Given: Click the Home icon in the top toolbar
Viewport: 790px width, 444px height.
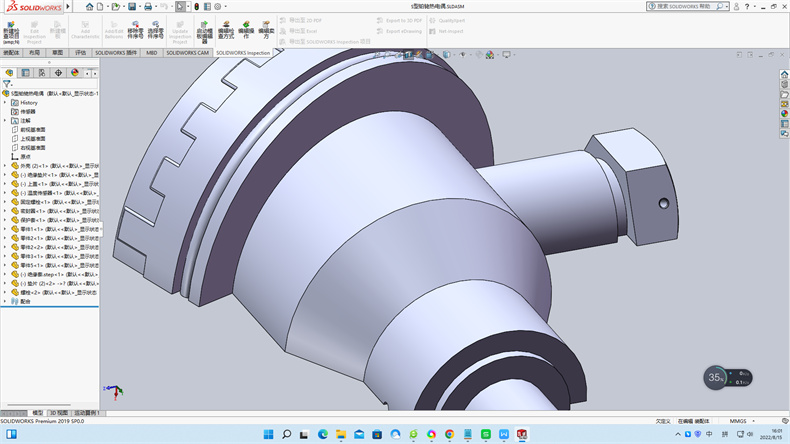Looking at the screenshot, I should pyautogui.click(x=88, y=6).
